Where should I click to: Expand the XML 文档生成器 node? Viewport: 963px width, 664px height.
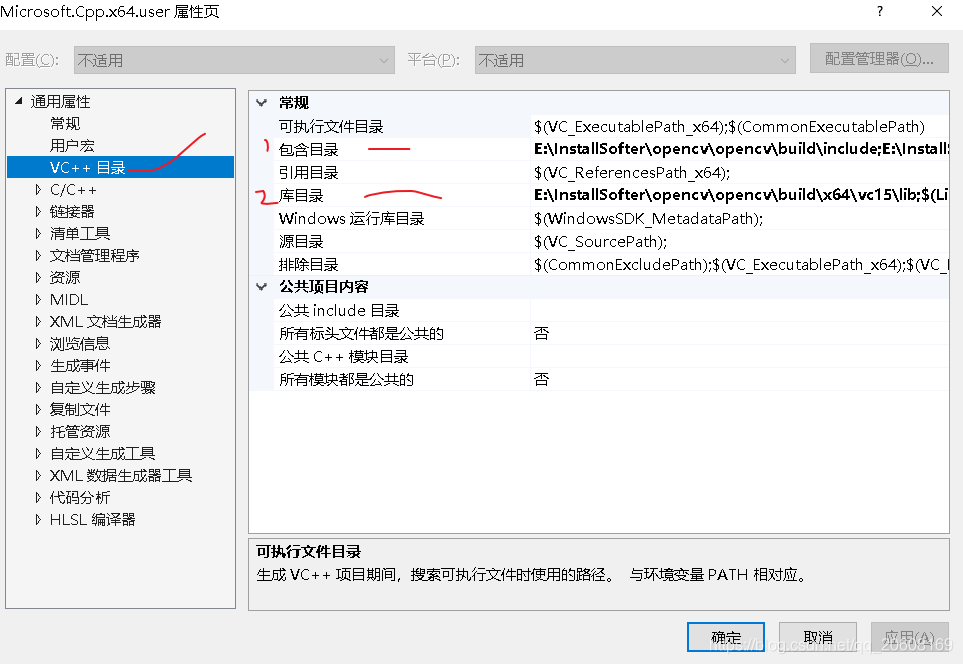coord(40,321)
